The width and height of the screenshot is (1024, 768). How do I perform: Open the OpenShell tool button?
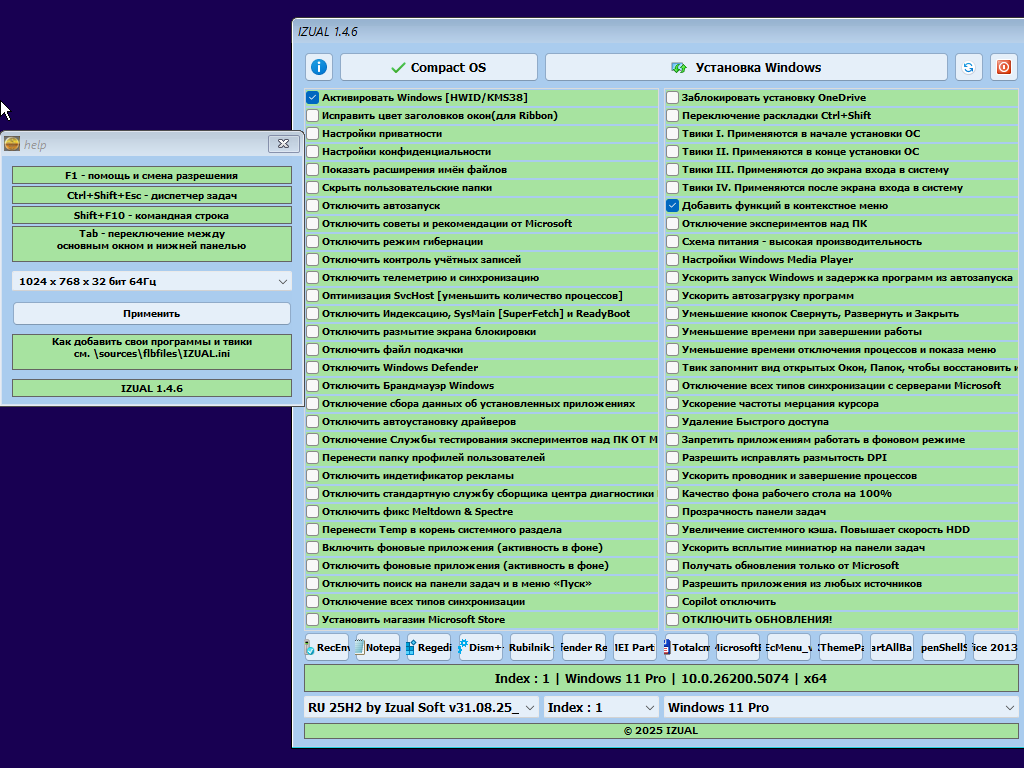pyautogui.click(x=944, y=647)
